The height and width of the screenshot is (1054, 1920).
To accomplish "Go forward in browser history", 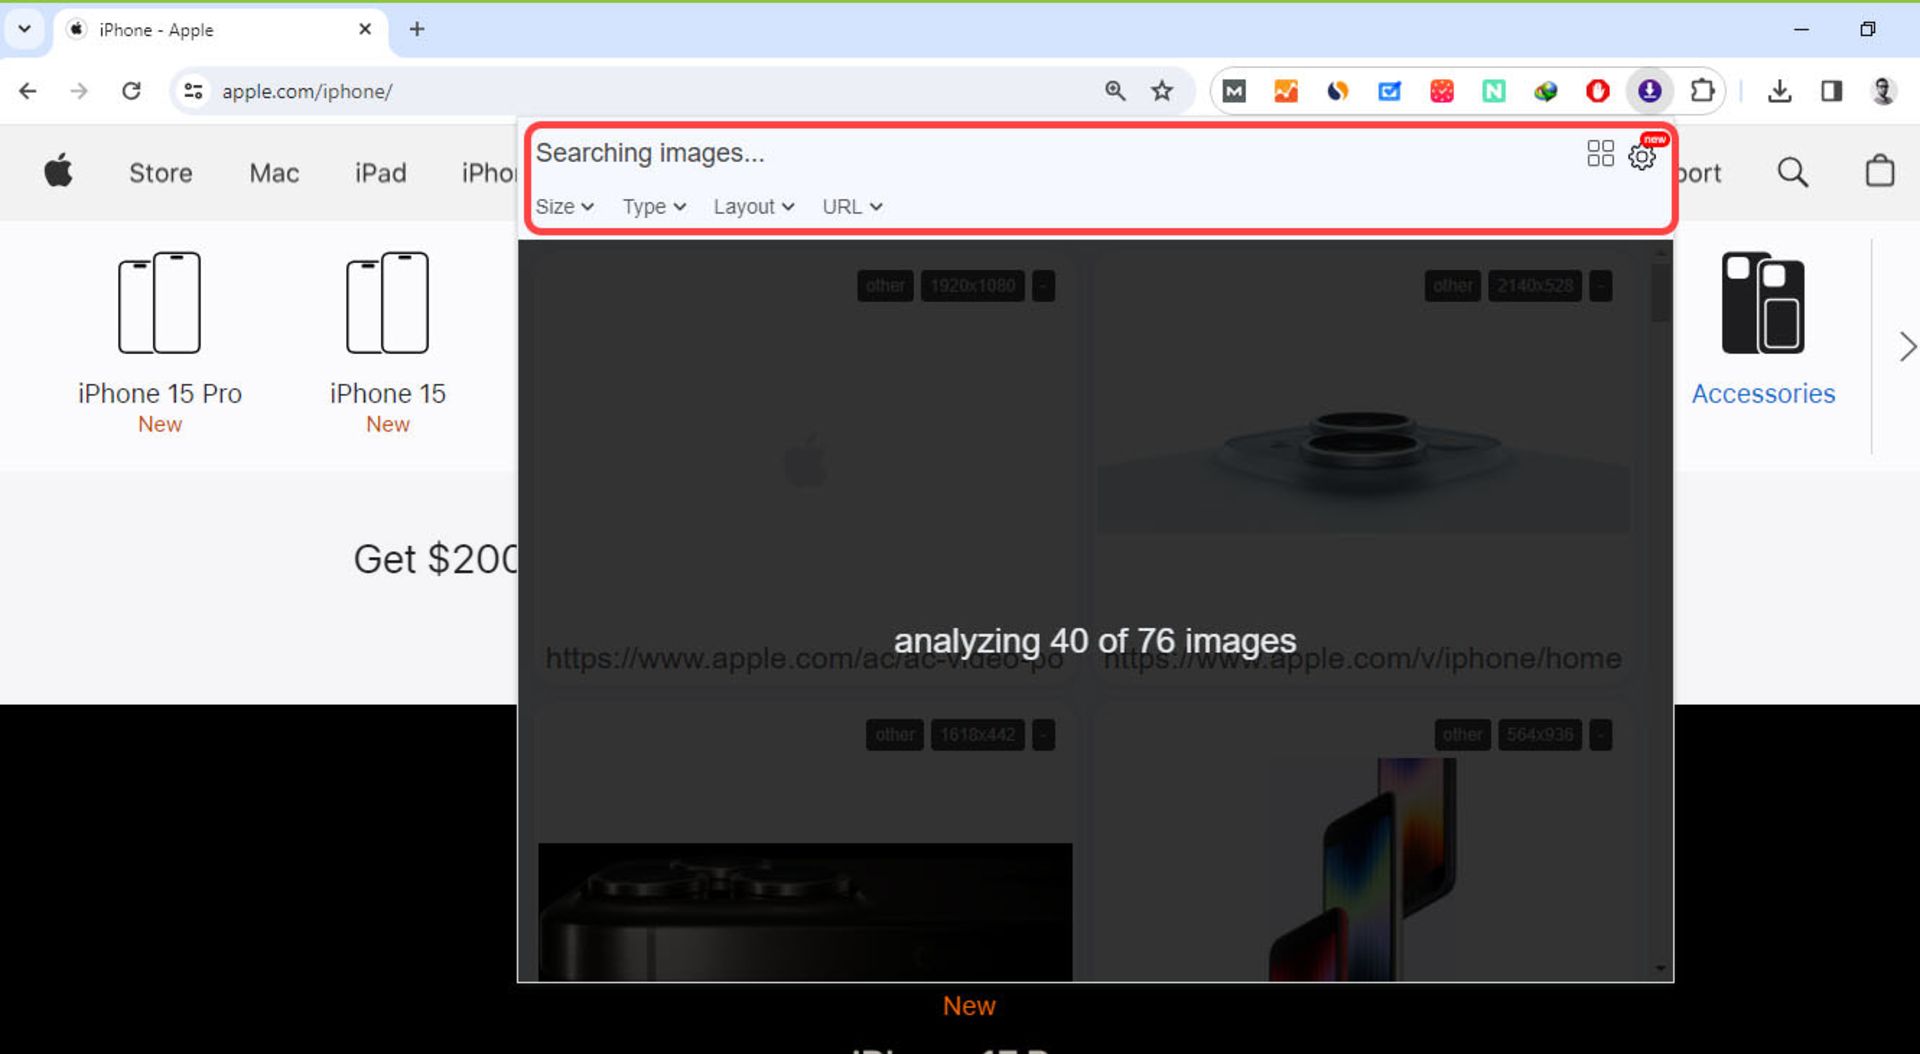I will (x=79, y=91).
